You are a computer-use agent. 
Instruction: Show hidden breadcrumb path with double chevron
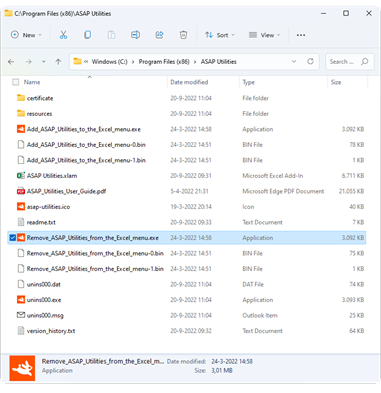[x=86, y=62]
